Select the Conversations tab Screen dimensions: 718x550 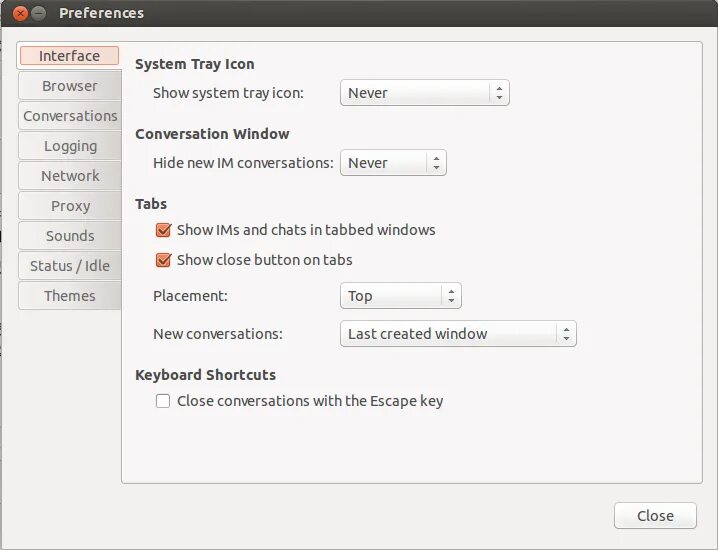tap(70, 116)
